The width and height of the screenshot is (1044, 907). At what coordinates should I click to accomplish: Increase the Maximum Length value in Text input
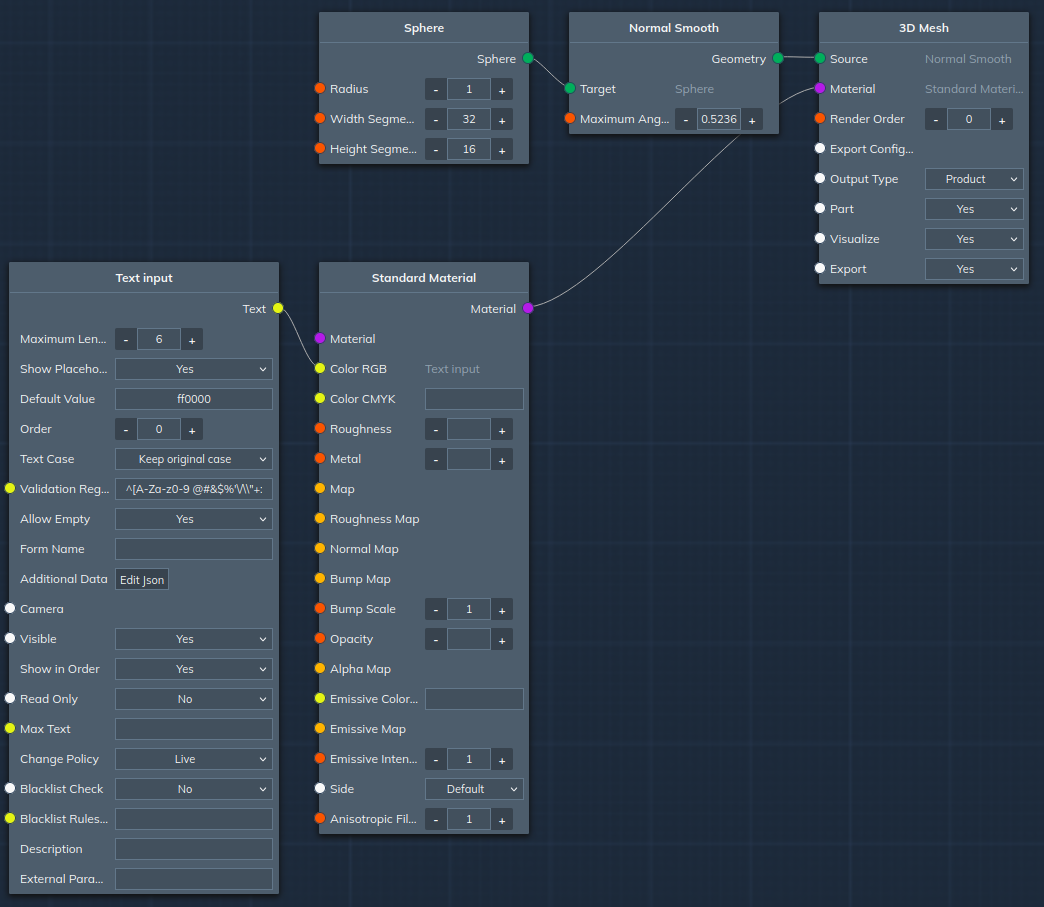pyautogui.click(x=192, y=339)
